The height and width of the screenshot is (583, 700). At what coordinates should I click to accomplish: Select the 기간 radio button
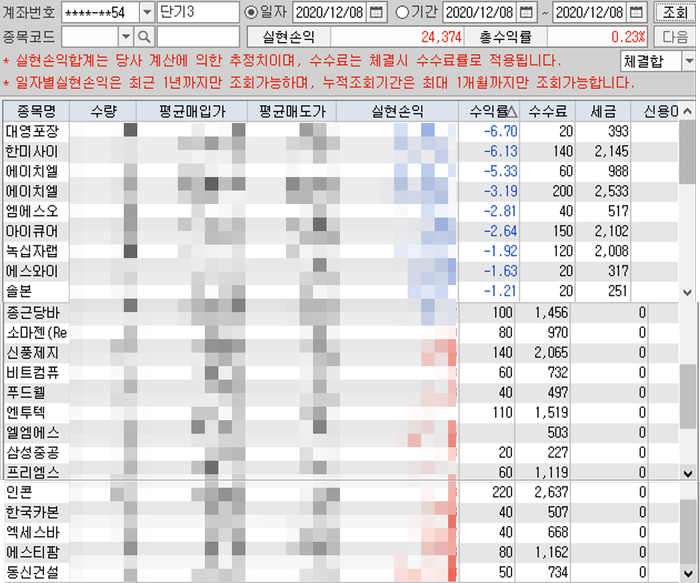[402, 12]
